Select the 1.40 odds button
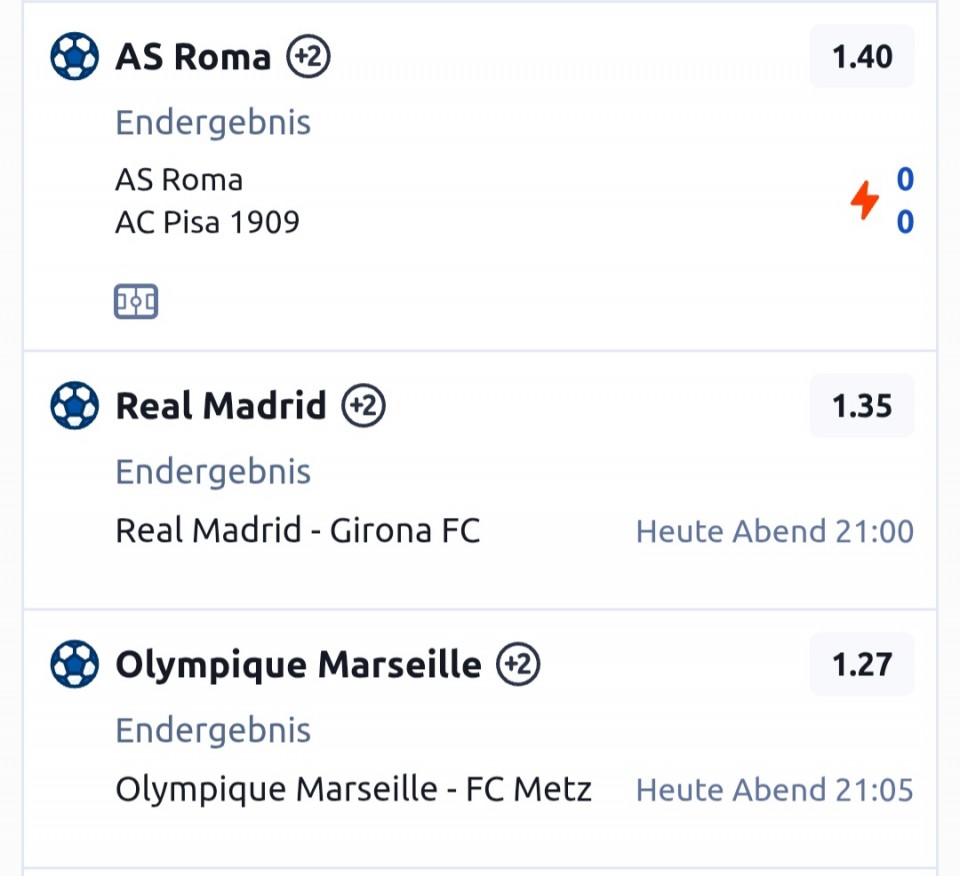This screenshot has height=876, width=960. (x=862, y=57)
